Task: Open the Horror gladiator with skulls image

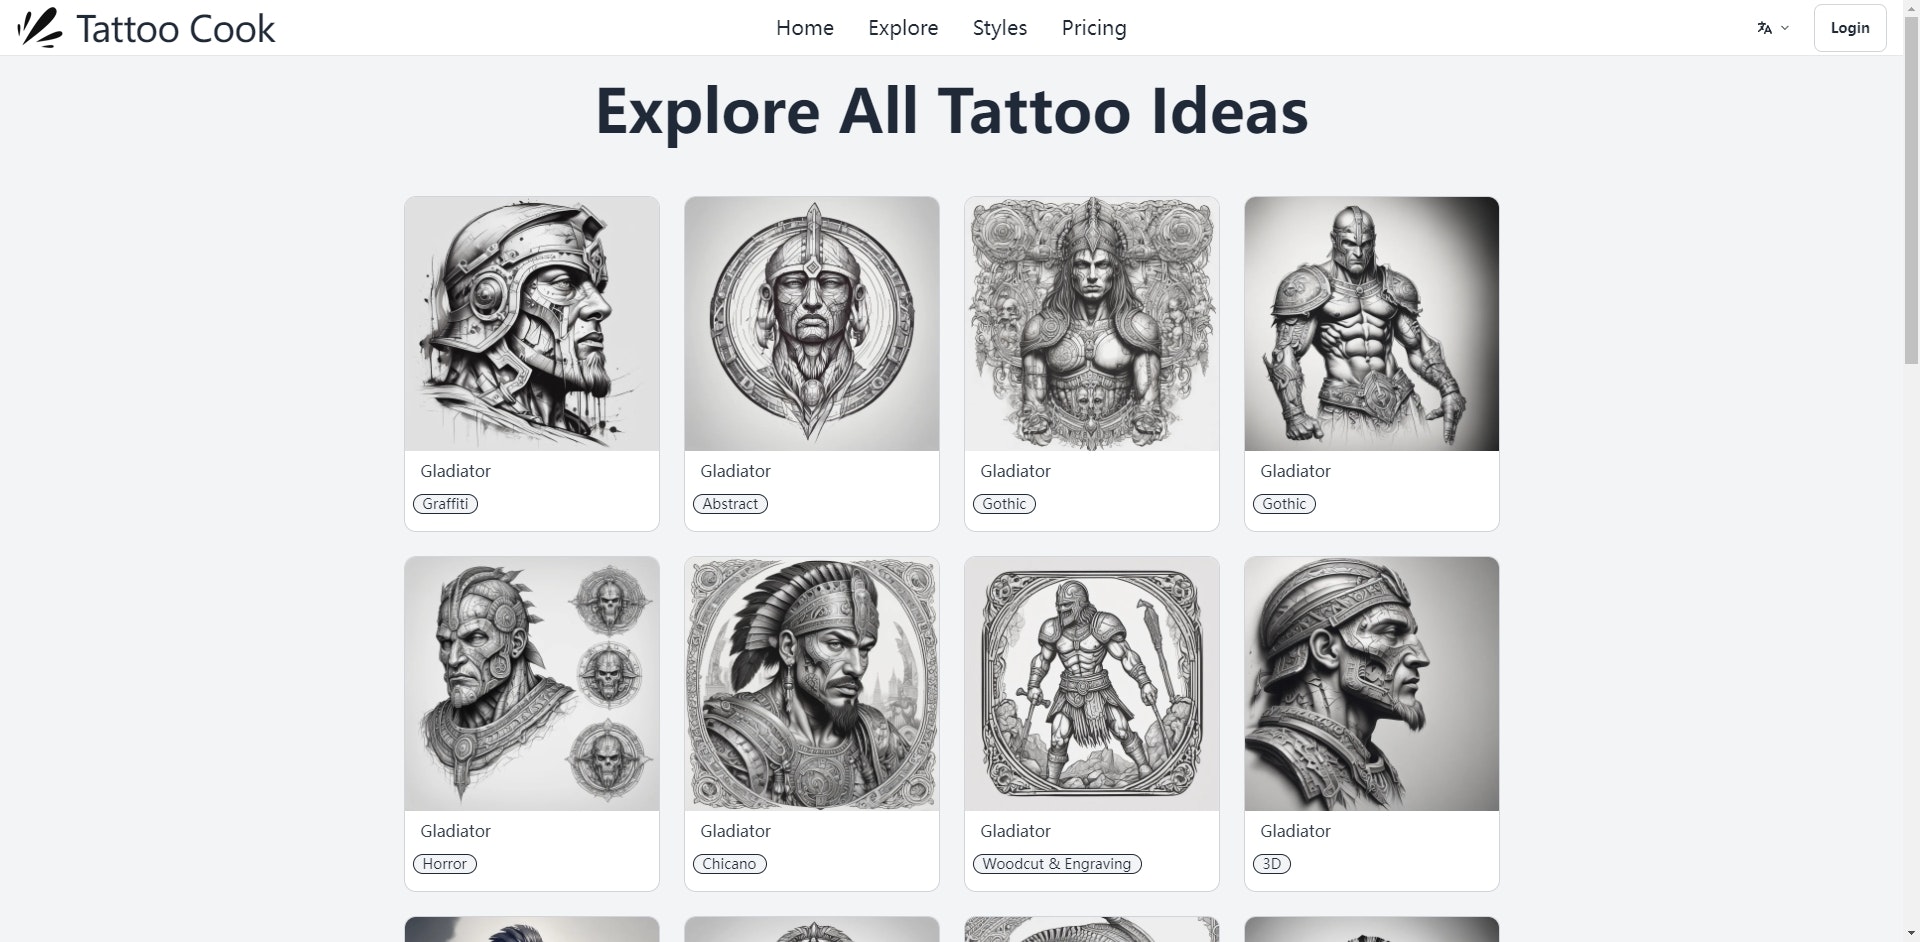Action: 532,684
